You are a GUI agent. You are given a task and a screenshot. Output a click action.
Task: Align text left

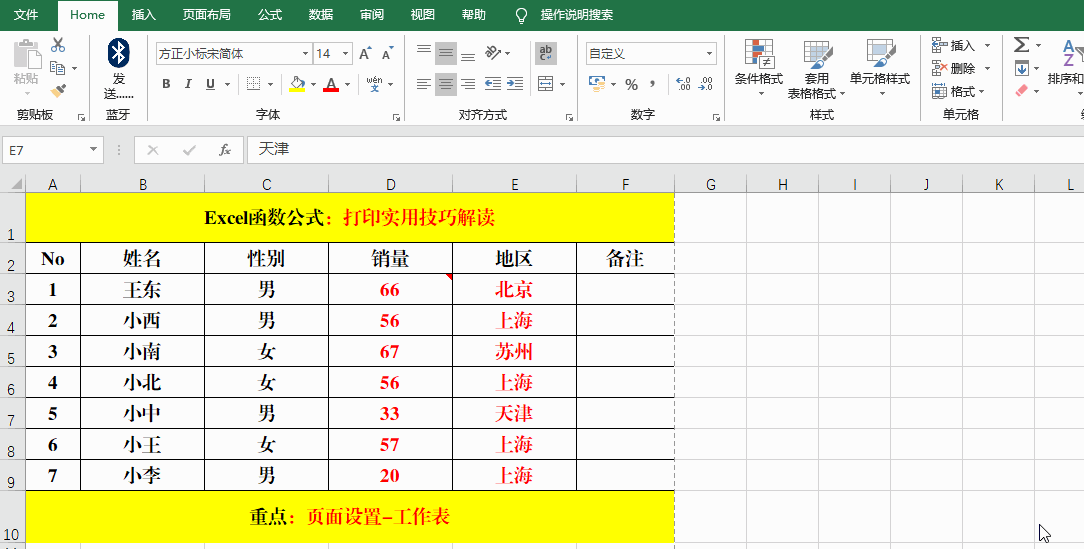click(424, 84)
